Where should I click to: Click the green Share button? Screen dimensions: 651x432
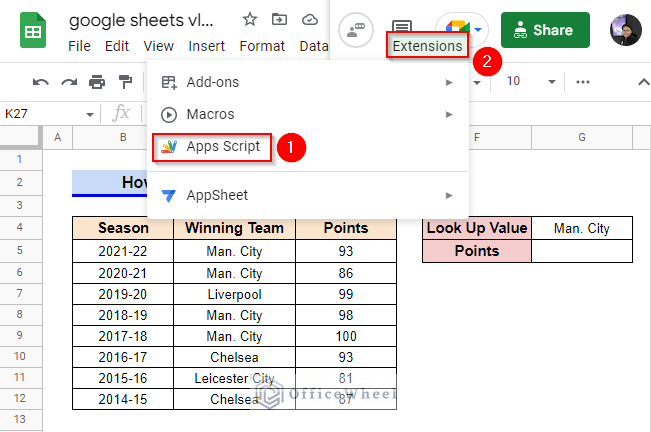545,30
